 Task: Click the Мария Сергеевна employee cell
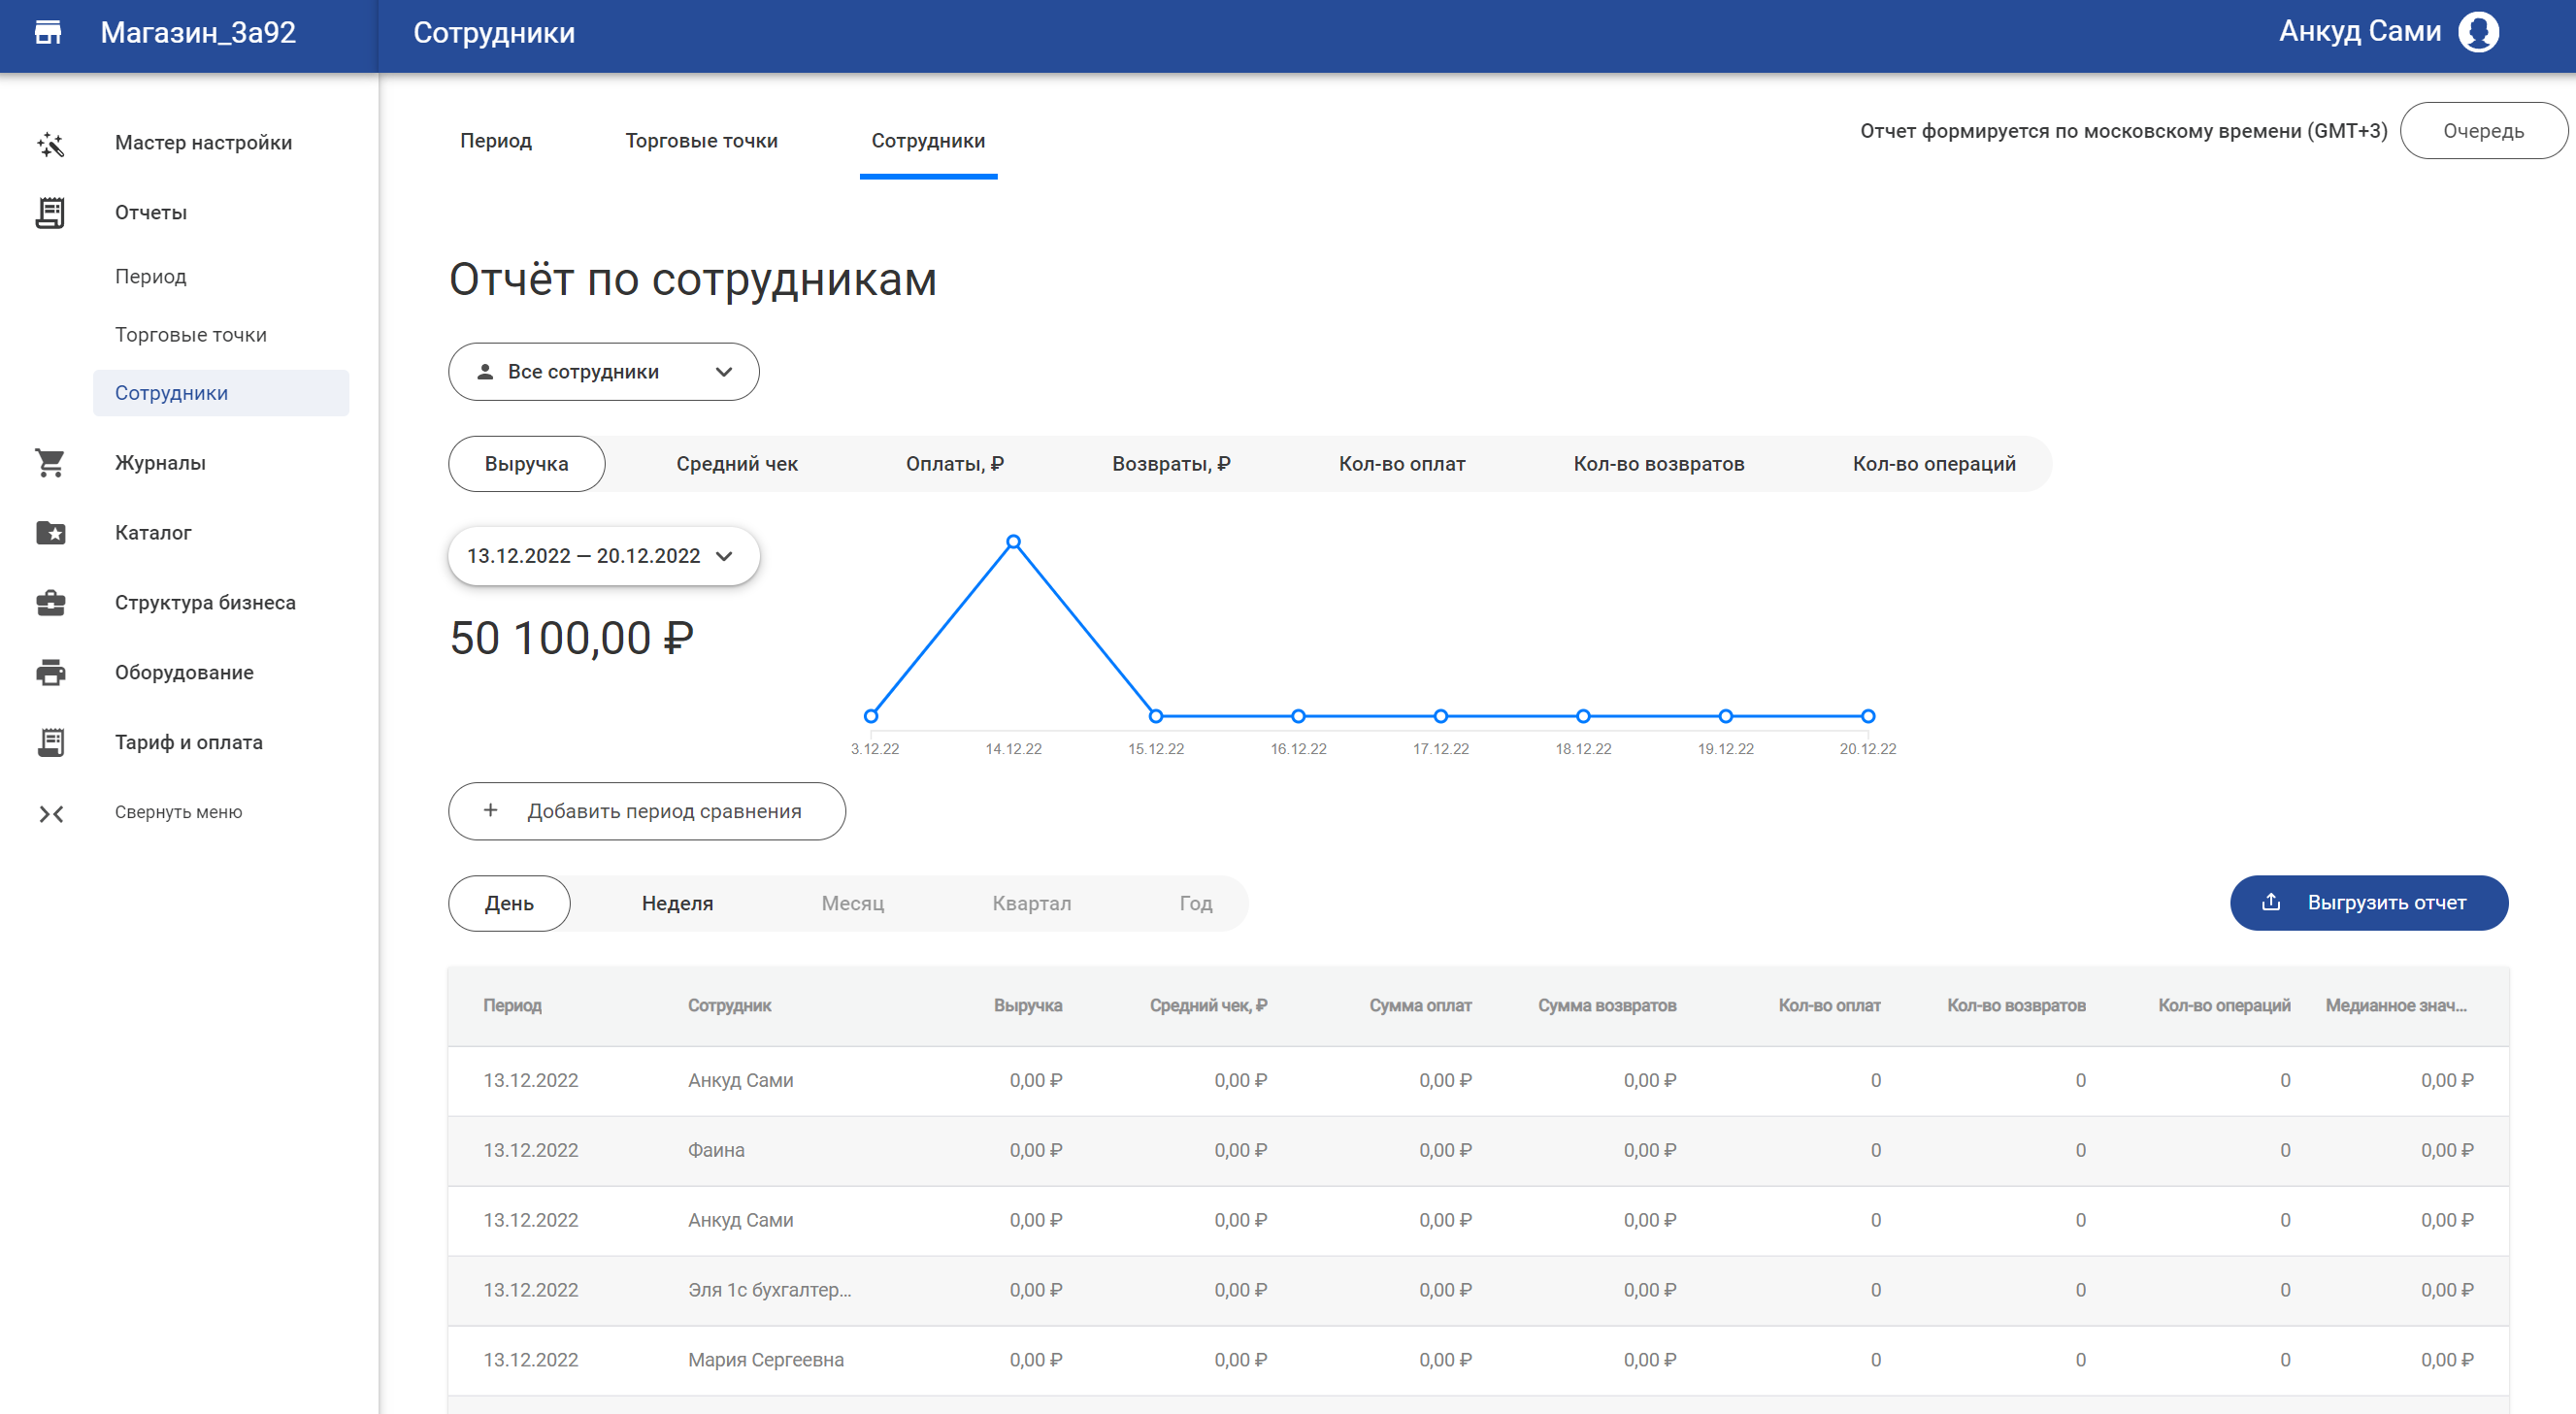765,1361
